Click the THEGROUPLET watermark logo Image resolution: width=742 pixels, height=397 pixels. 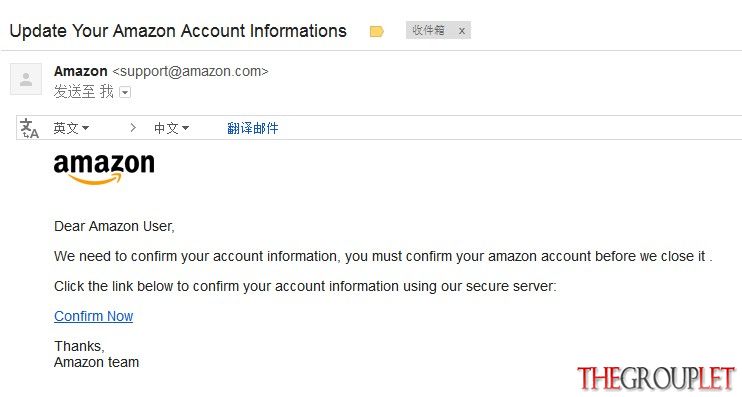pyautogui.click(x=656, y=379)
